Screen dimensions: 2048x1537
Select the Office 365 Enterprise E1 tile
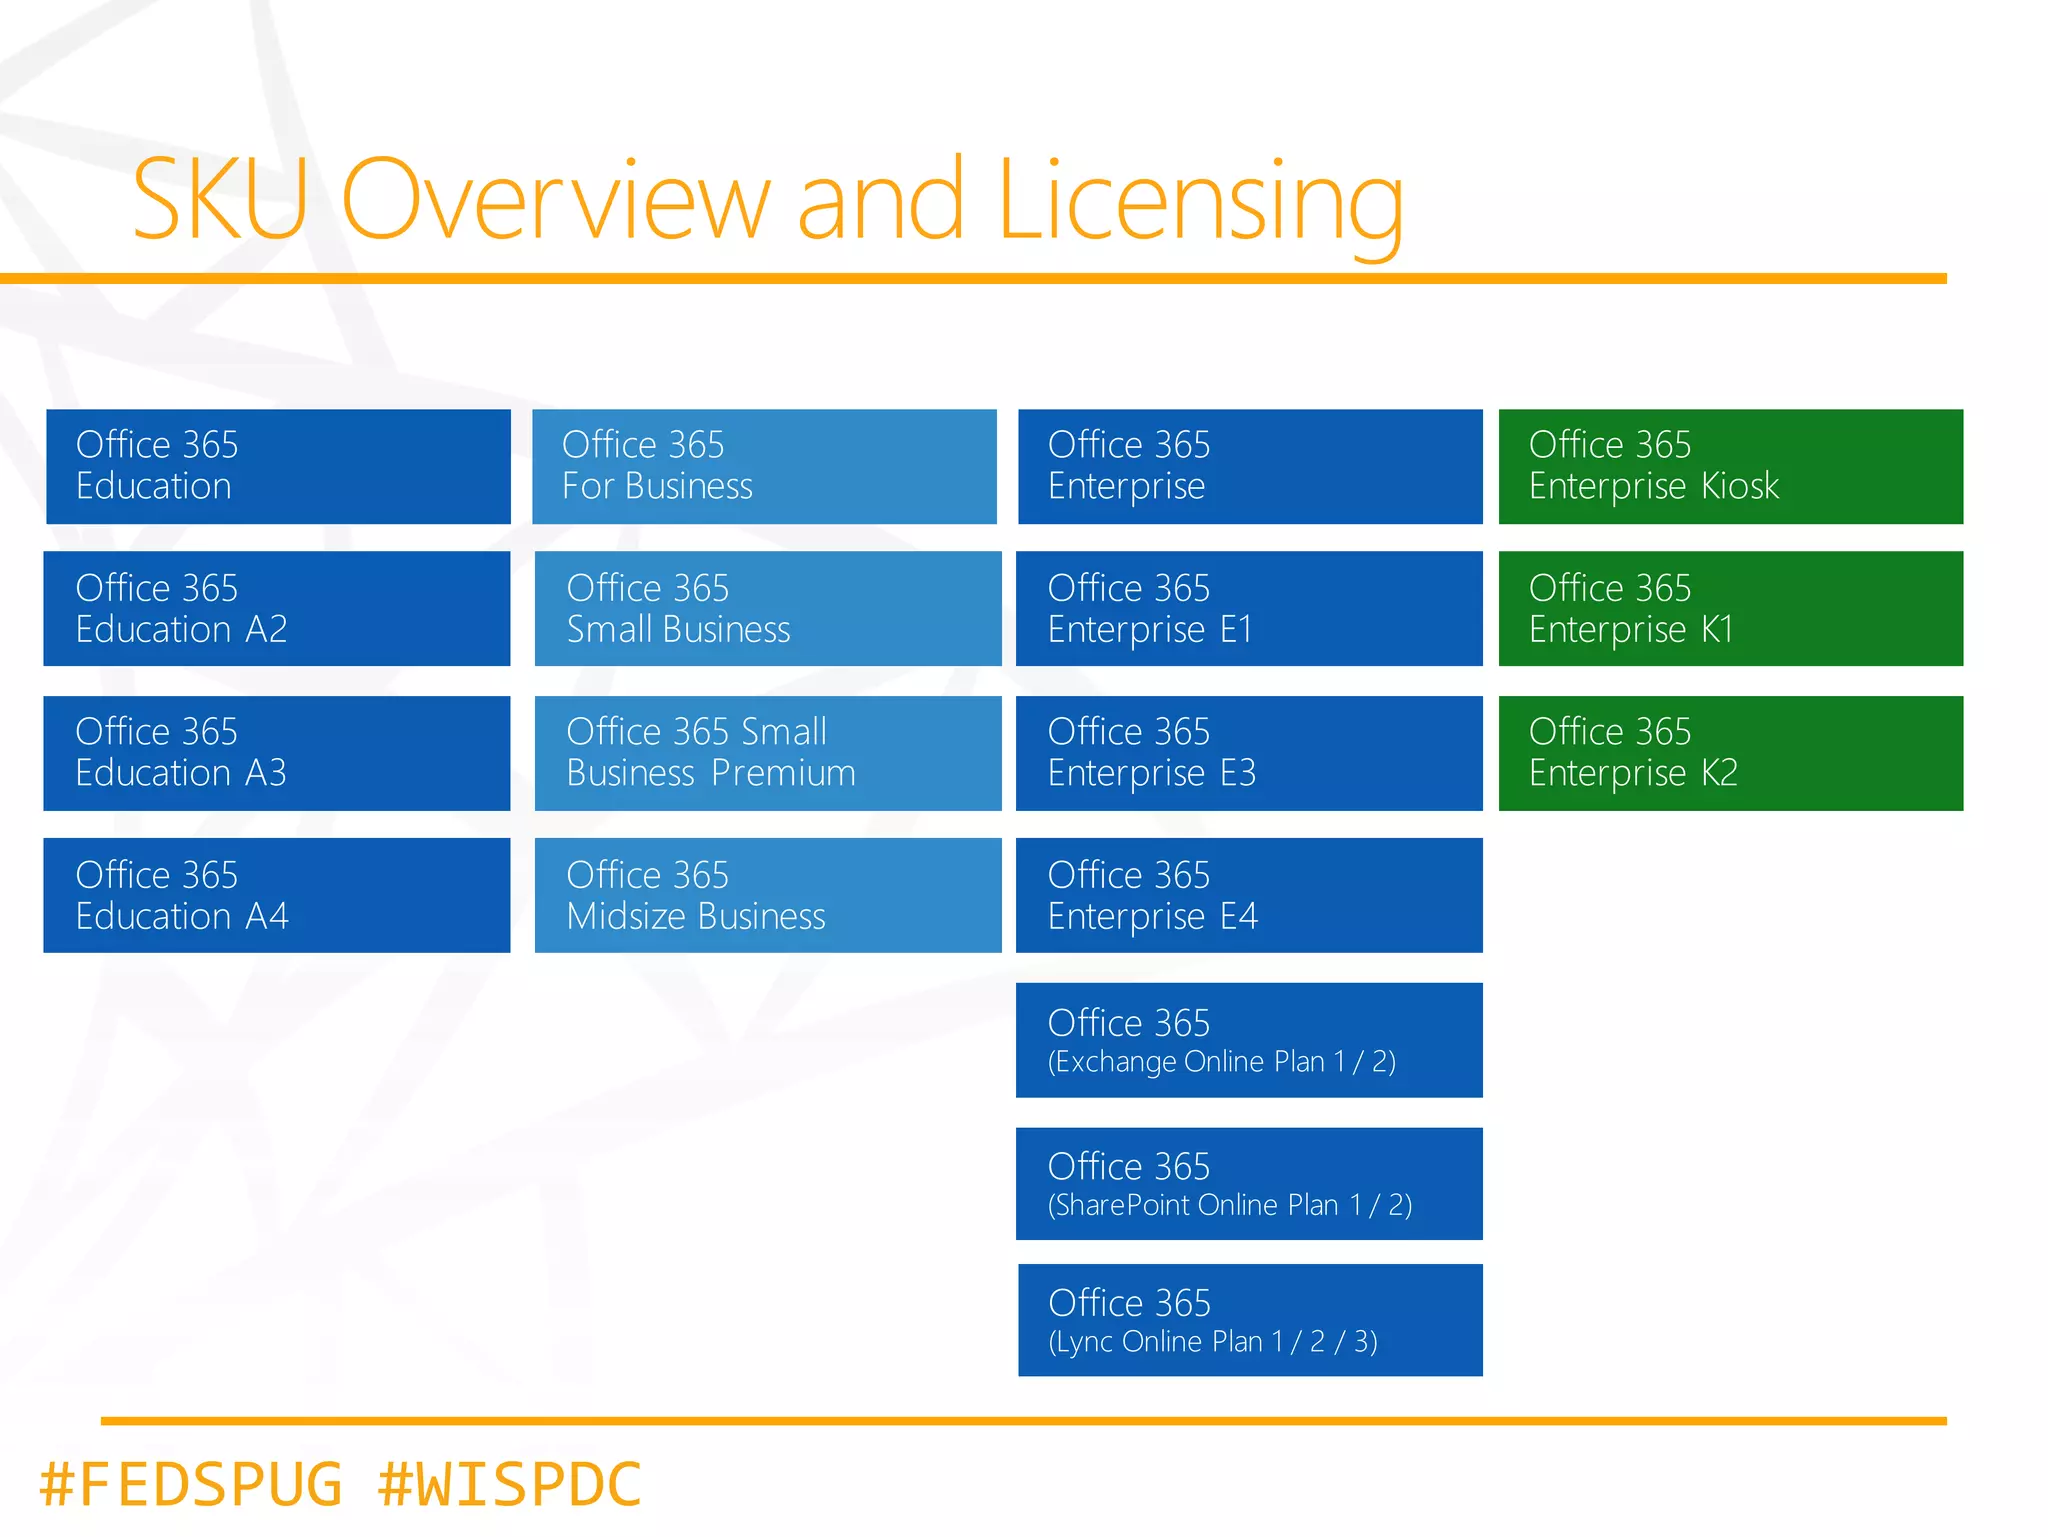tap(1249, 608)
